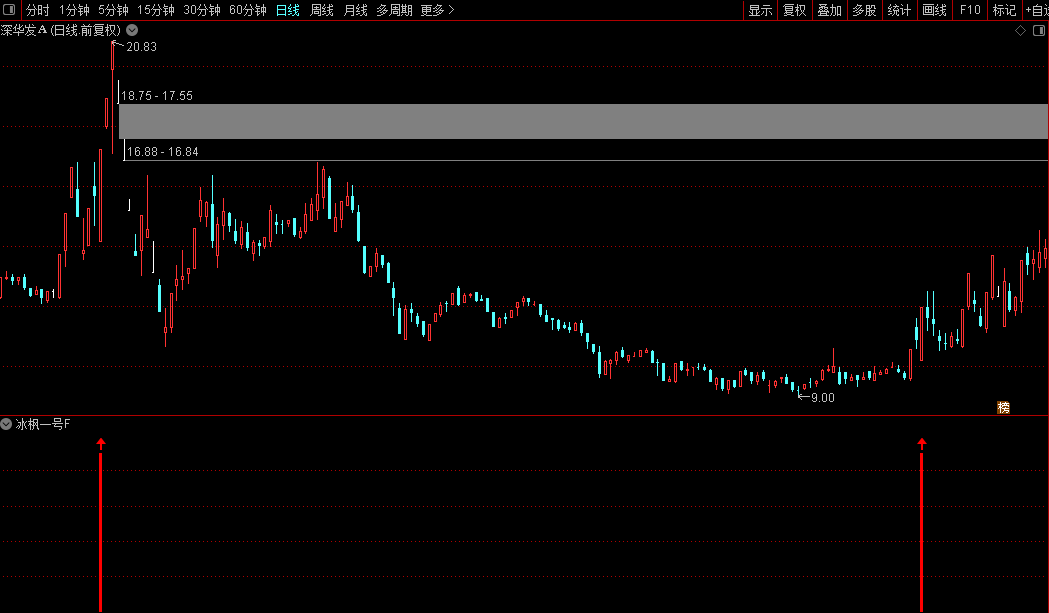Select the 30分钟 period tab
Viewport: 1049px width, 613px height.
click(202, 10)
